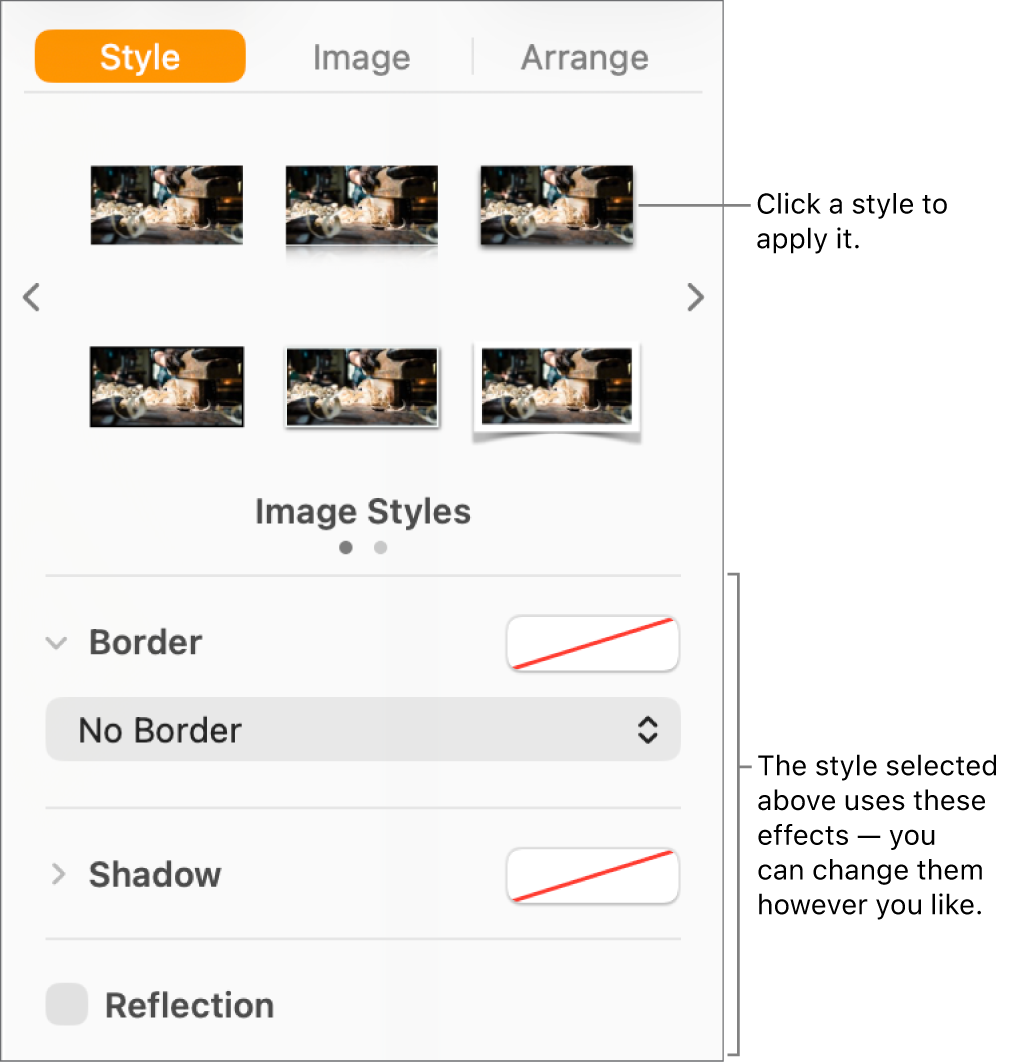Click the first Image Styles page dot
The width and height of the screenshot is (1012, 1063).
click(346, 548)
